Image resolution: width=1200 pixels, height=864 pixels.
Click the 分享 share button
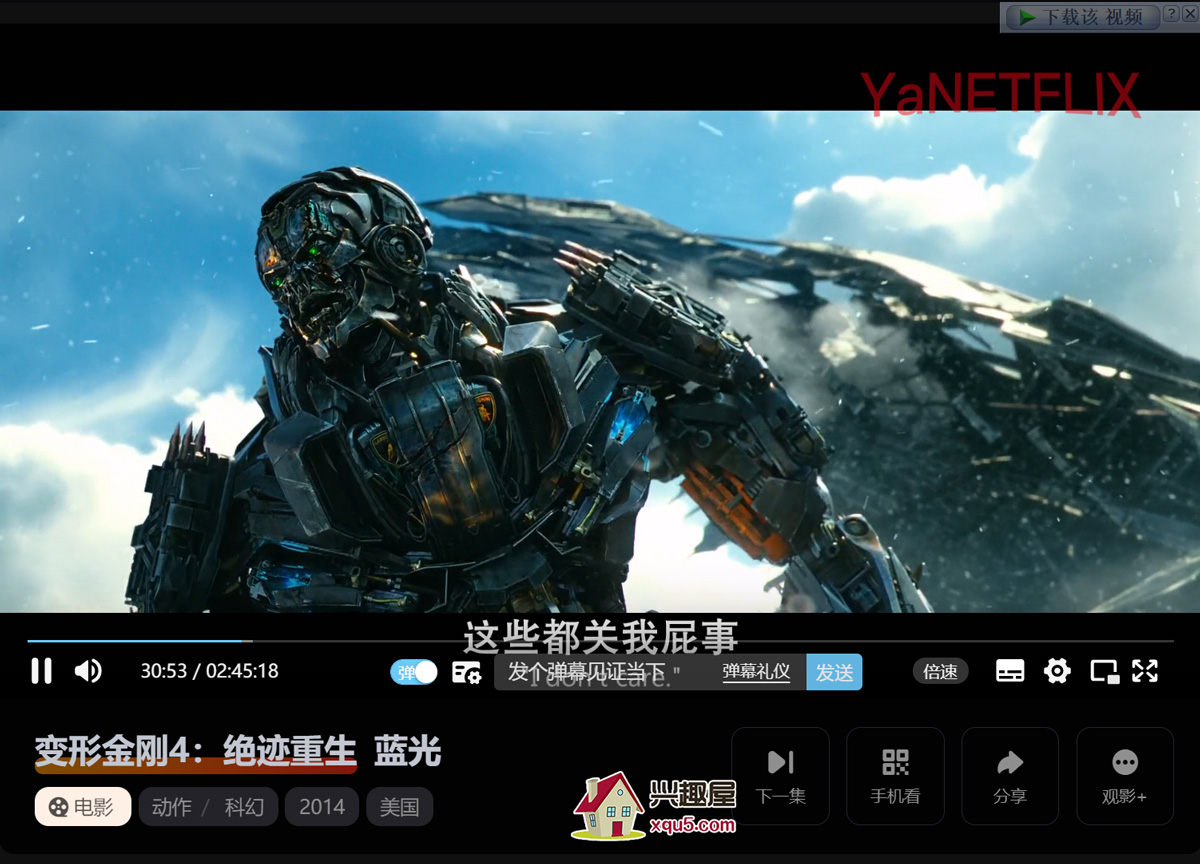point(1010,776)
